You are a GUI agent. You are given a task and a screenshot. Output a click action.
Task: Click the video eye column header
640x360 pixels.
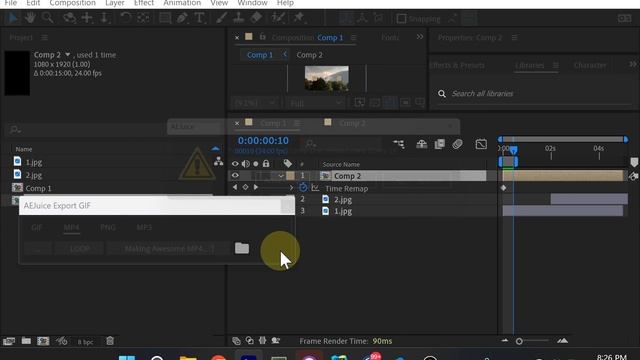pos(235,164)
